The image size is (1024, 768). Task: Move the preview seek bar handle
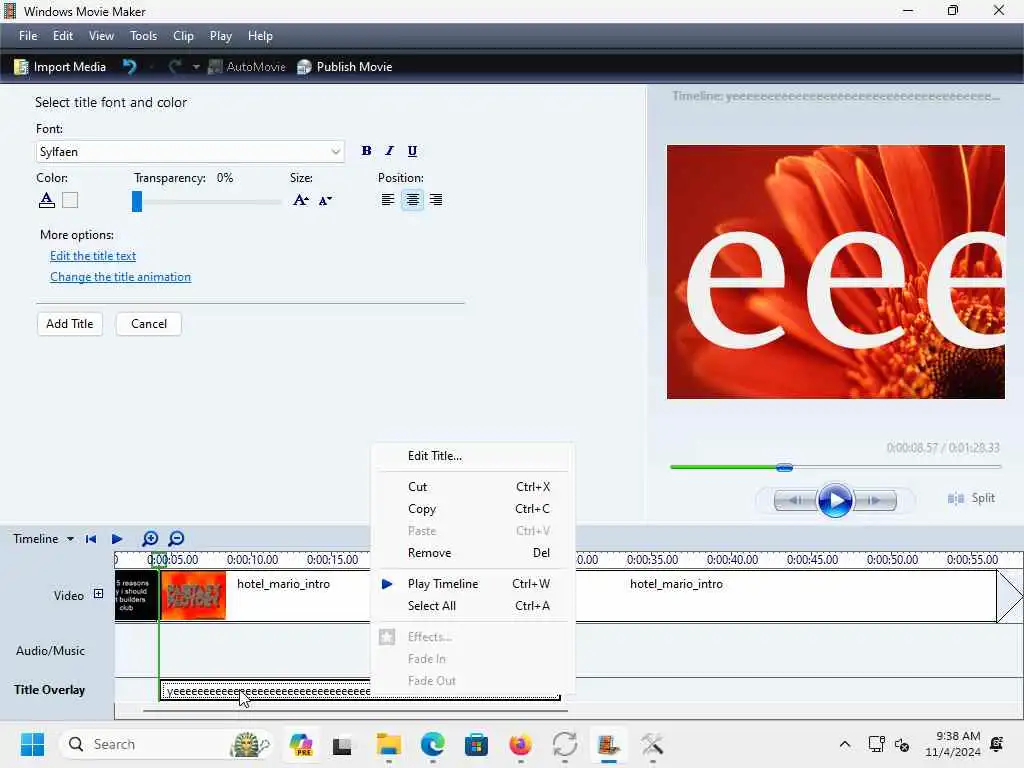(784, 468)
